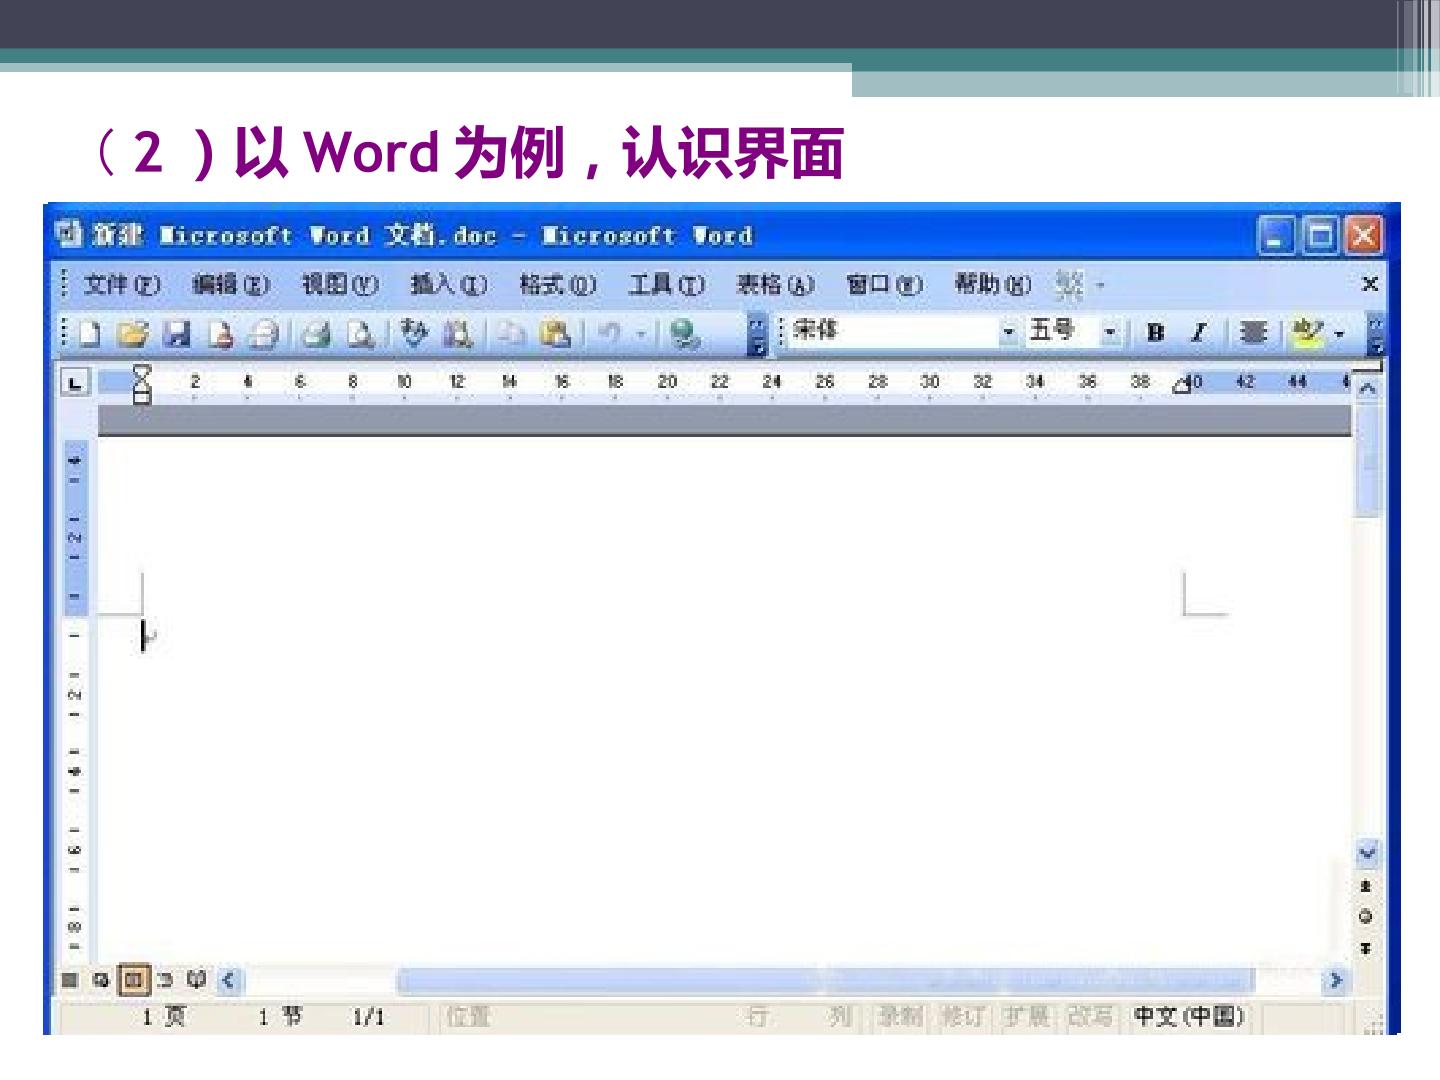The width and height of the screenshot is (1440, 1080).
Task: Open the 插入 (Insert) menu
Action: (x=449, y=285)
